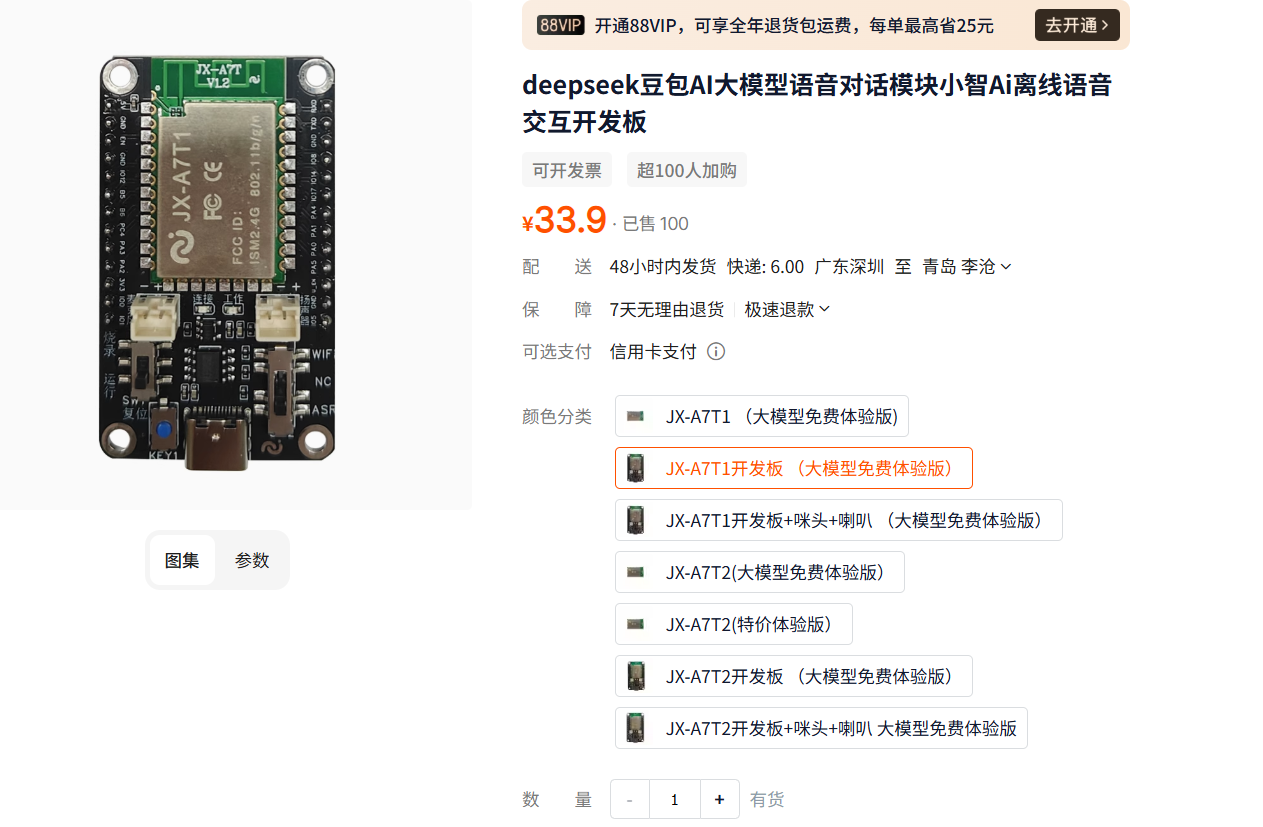
Task: Open the 7天无理由退货 guarantee link
Action: [x=666, y=309]
